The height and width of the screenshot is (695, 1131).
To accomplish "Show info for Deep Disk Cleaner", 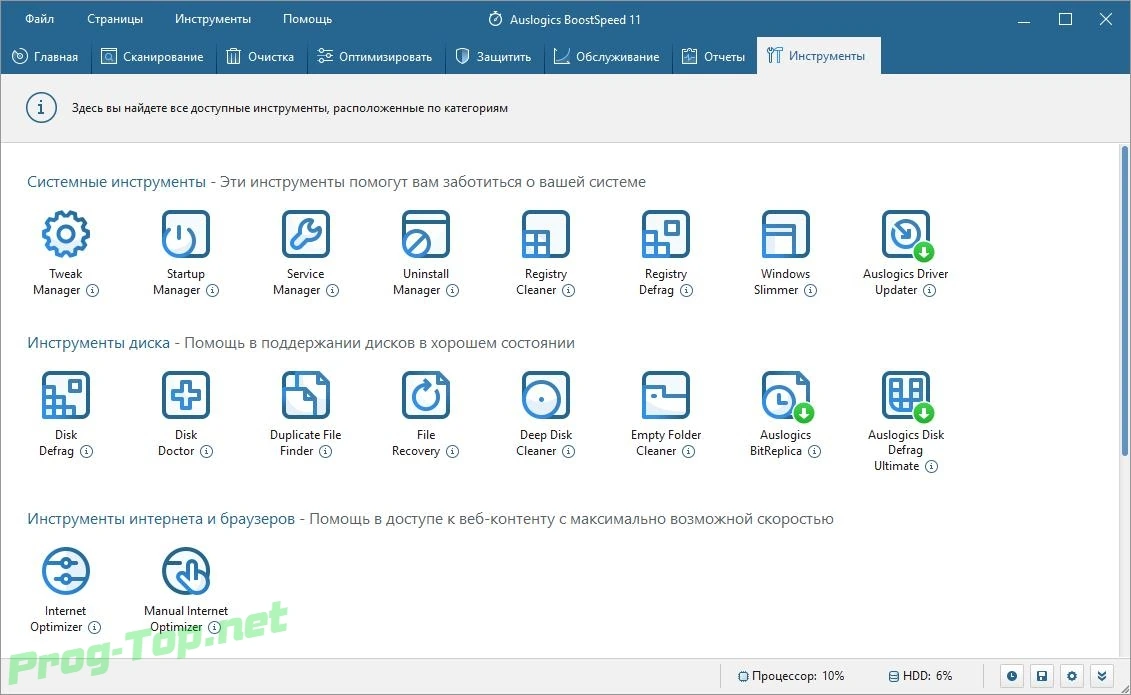I will 568,451.
